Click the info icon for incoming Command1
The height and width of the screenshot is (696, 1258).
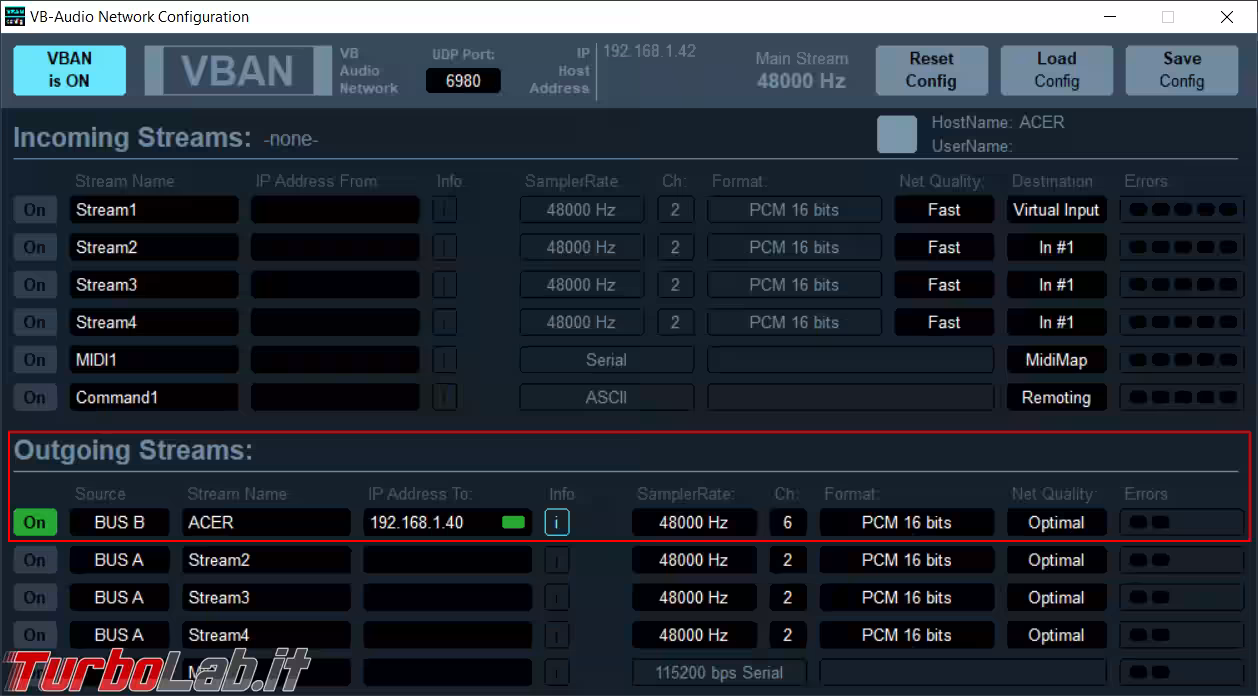(444, 397)
